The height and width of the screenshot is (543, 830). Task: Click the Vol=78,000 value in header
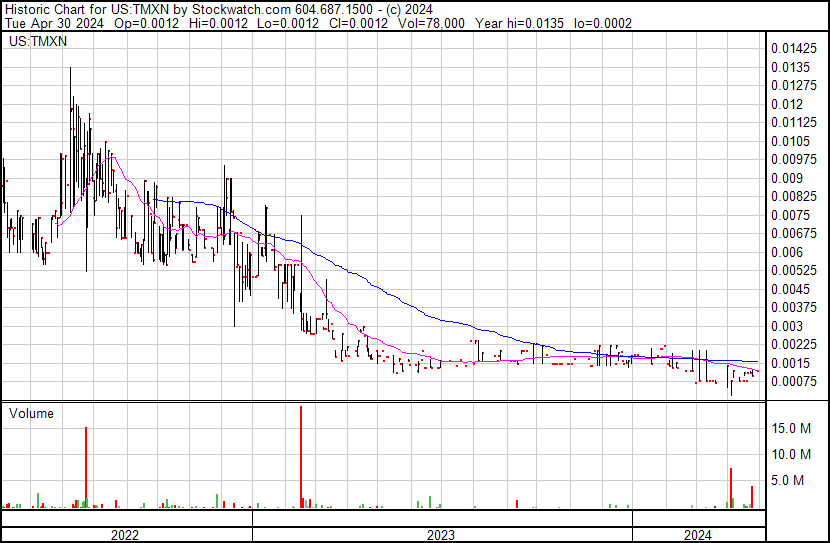(431, 23)
